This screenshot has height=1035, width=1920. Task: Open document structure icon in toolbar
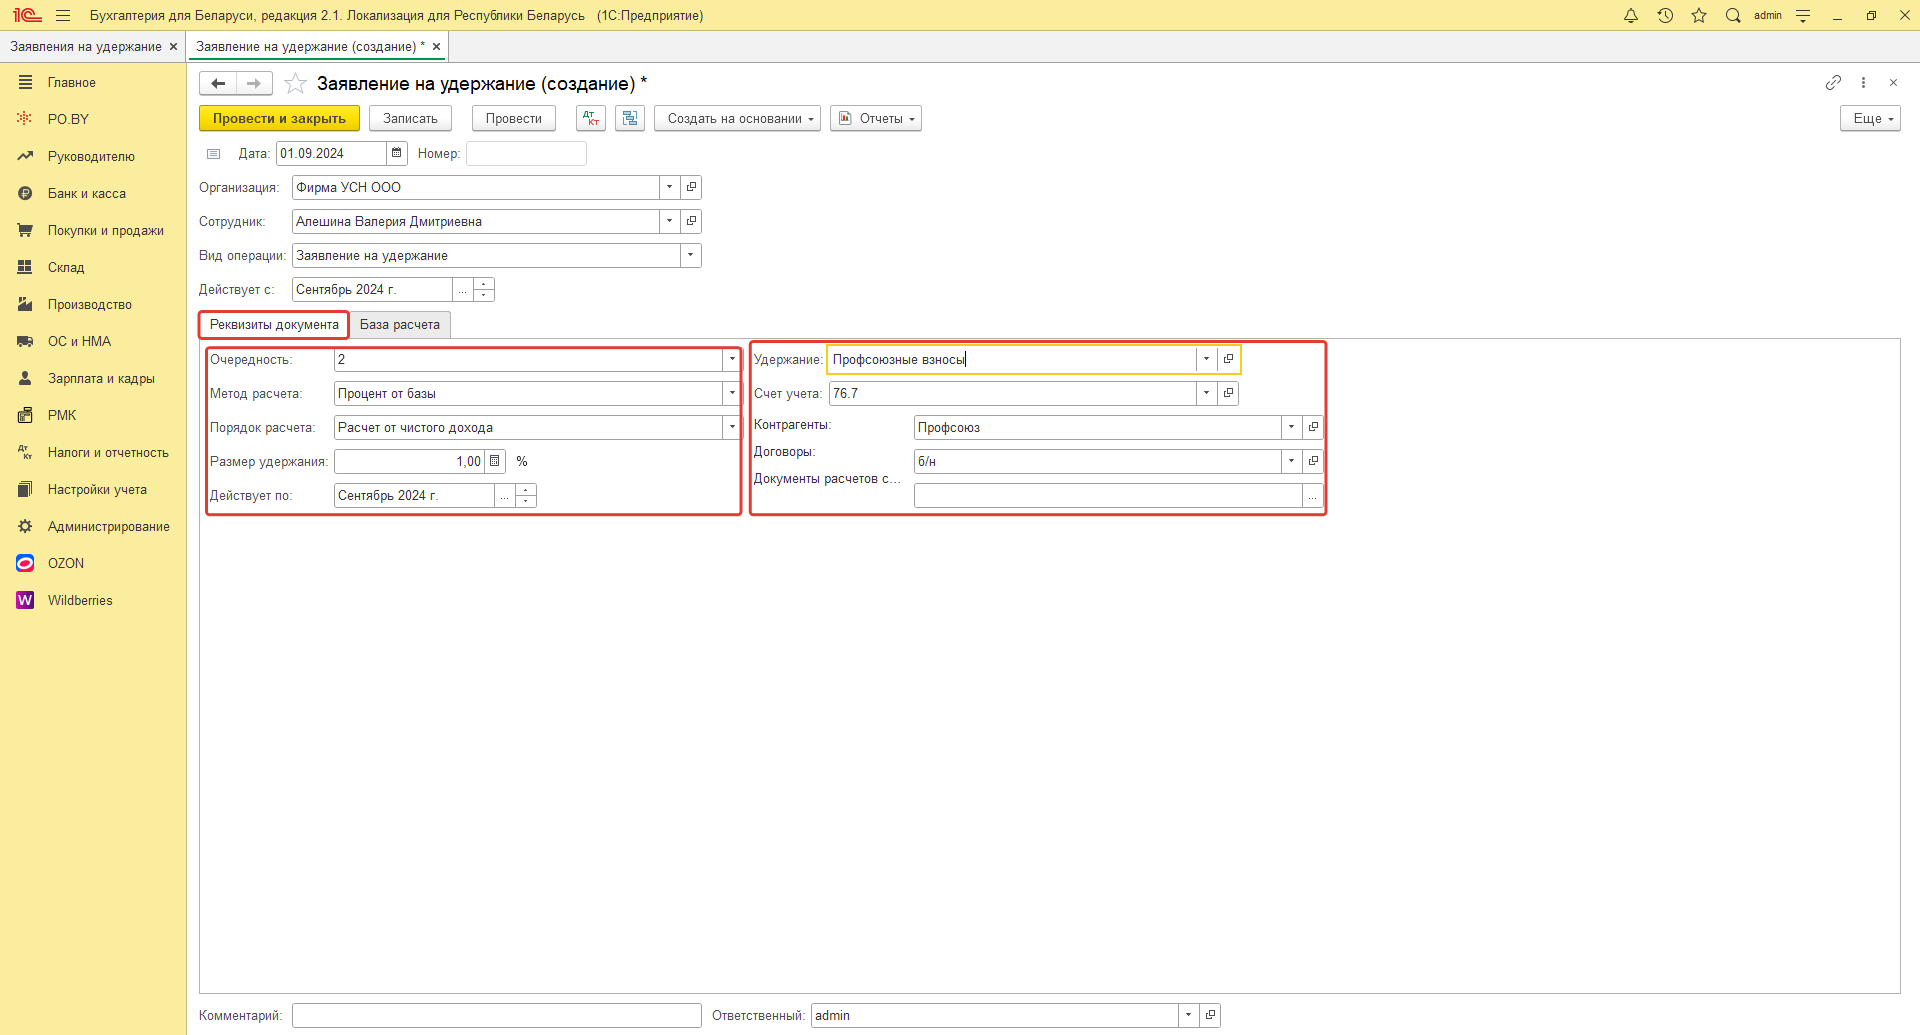pos(630,118)
